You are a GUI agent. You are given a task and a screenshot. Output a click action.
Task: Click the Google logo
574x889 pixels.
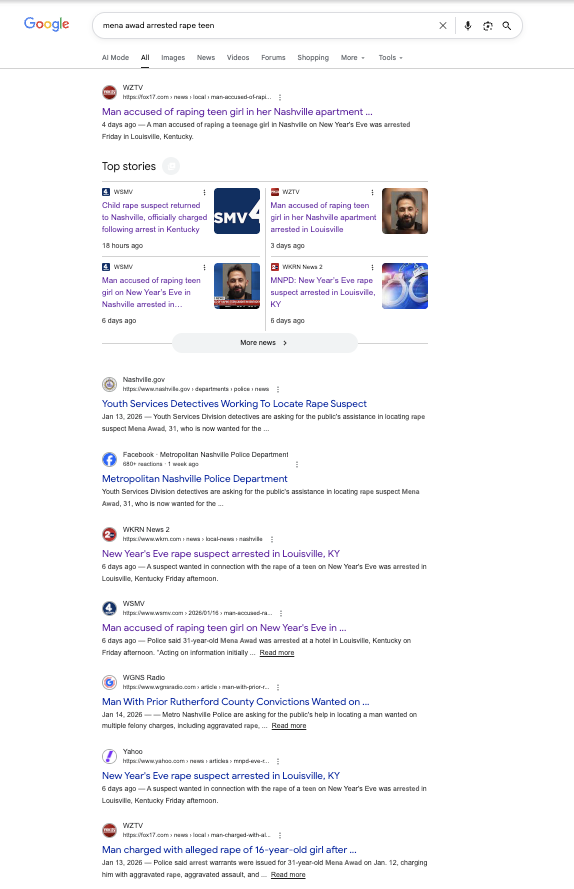click(47, 24)
